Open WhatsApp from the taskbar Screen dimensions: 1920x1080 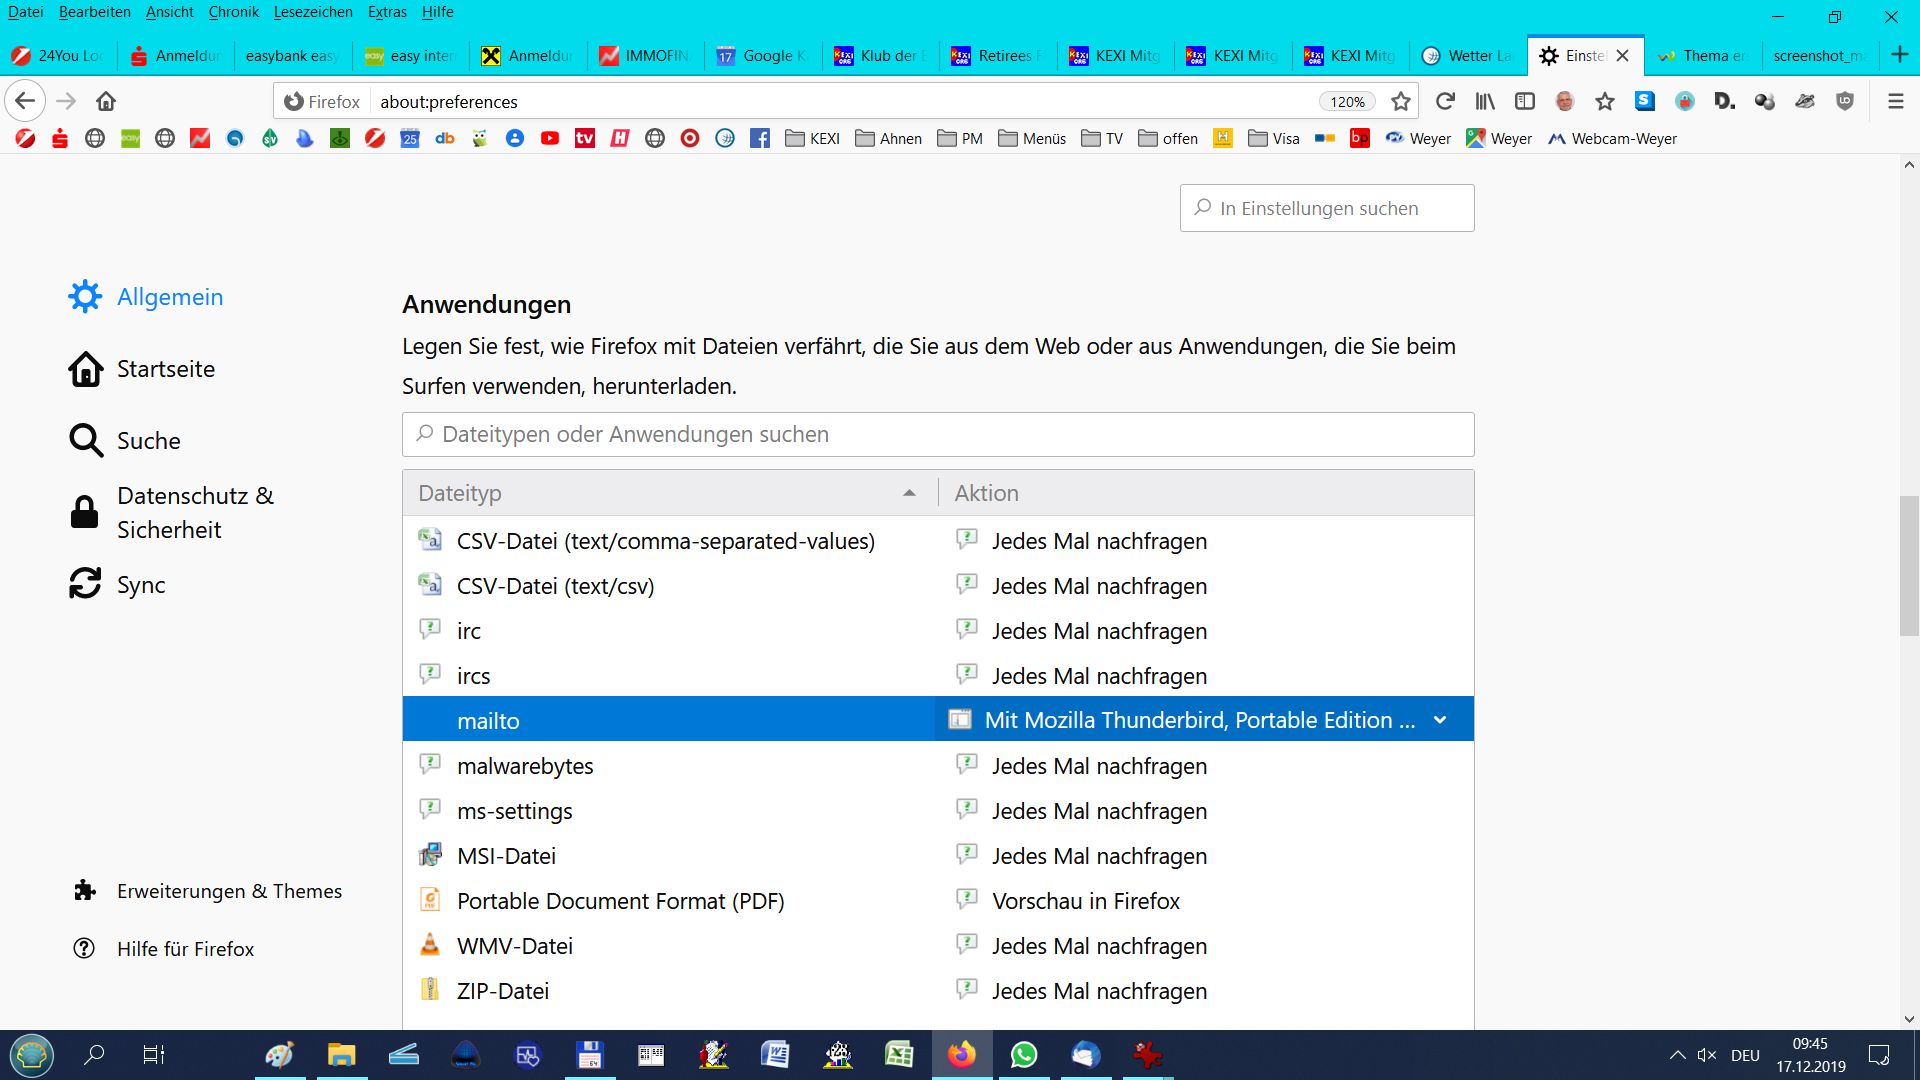pos(1023,1055)
